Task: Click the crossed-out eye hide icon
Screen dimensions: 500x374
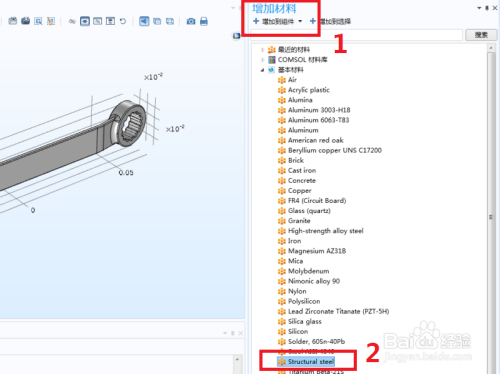Action: click(x=72, y=21)
